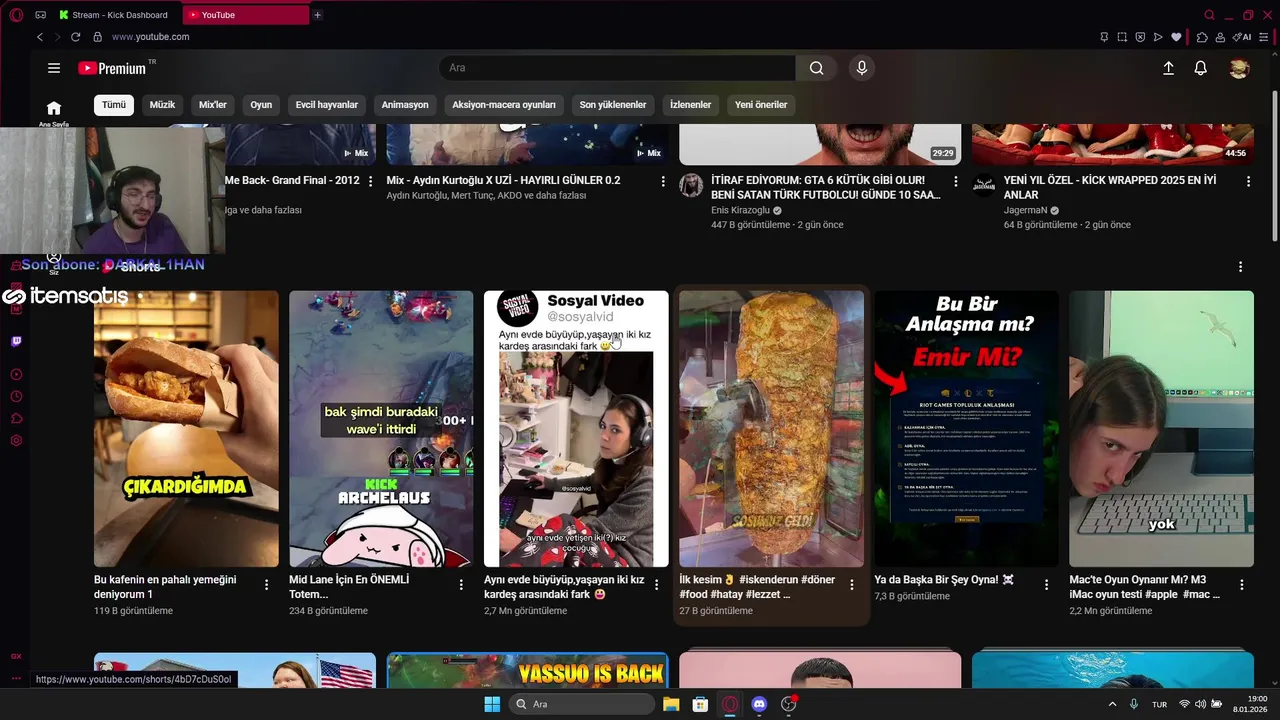The height and width of the screenshot is (720, 1280).
Task: Select the Tümü filter chip
Action: pos(114,104)
